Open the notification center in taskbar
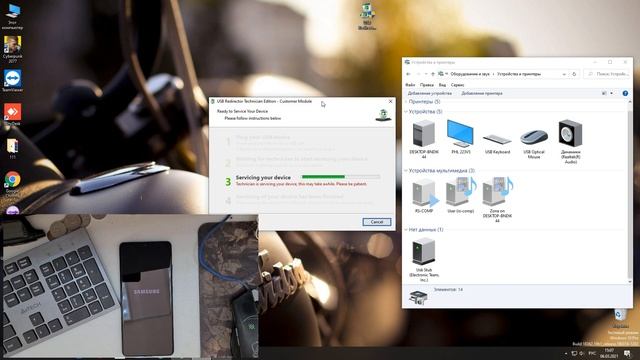 pyautogui.click(x=627, y=353)
